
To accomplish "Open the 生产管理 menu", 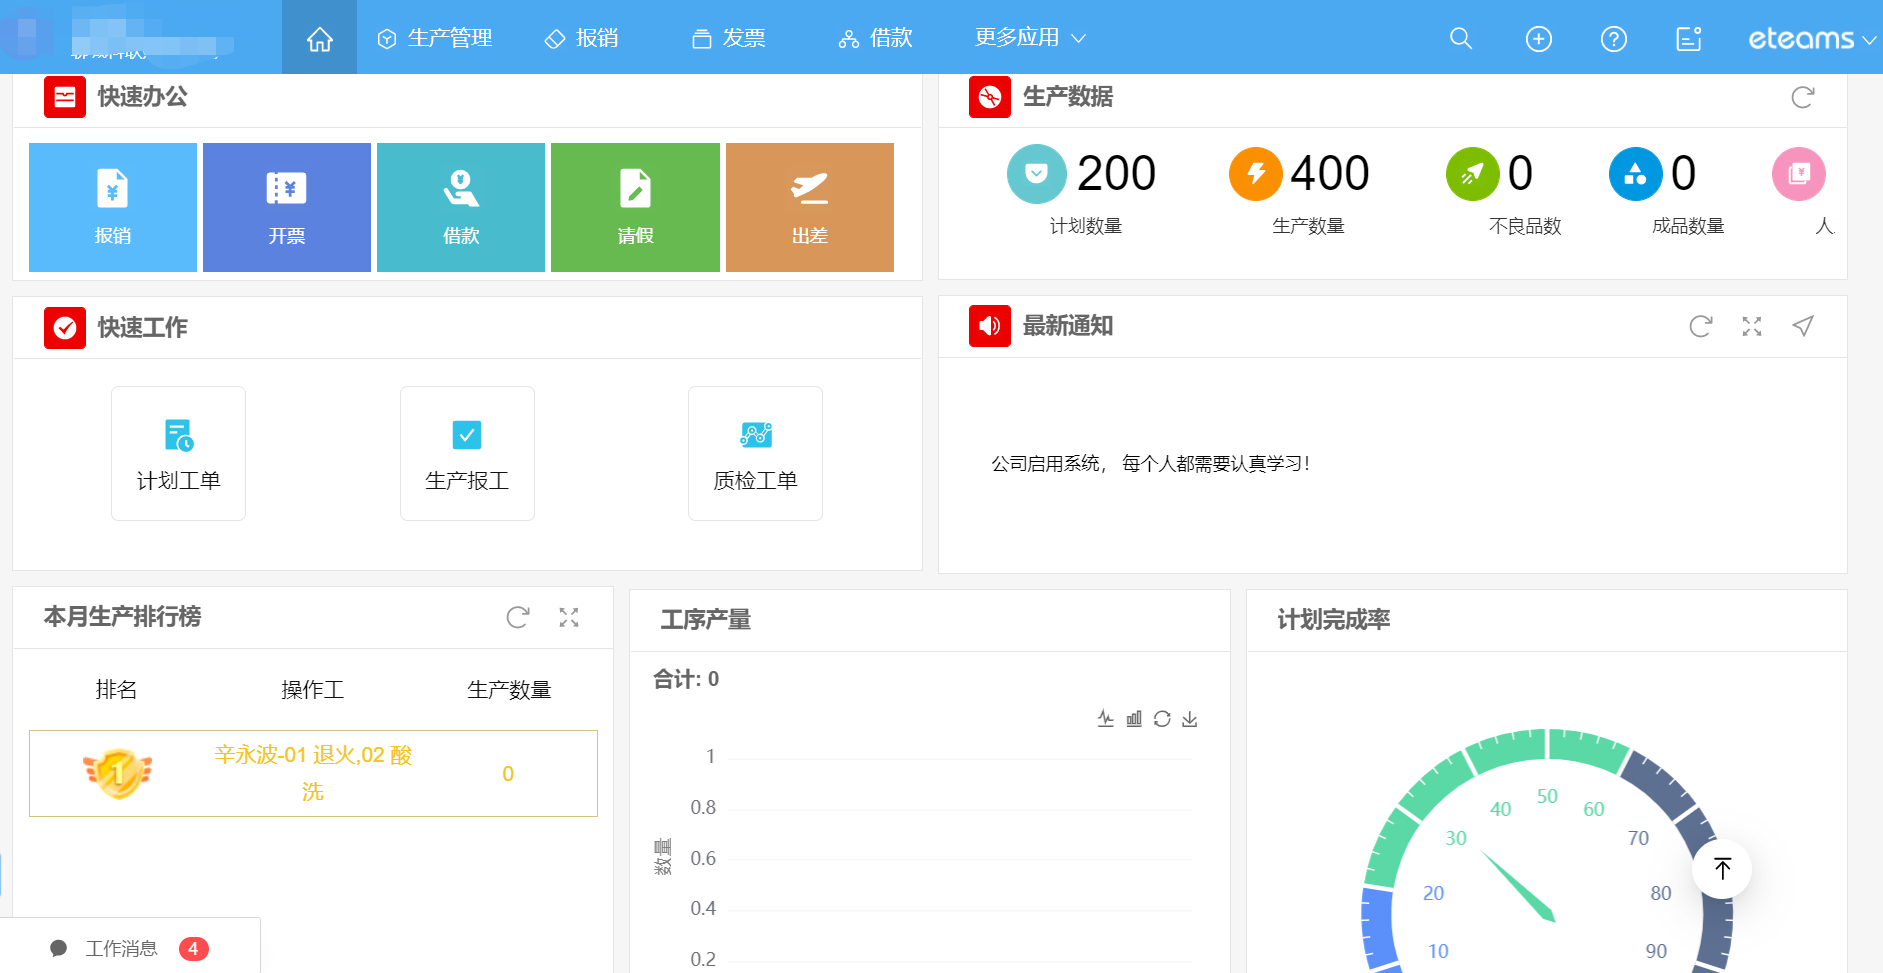I will coord(434,38).
